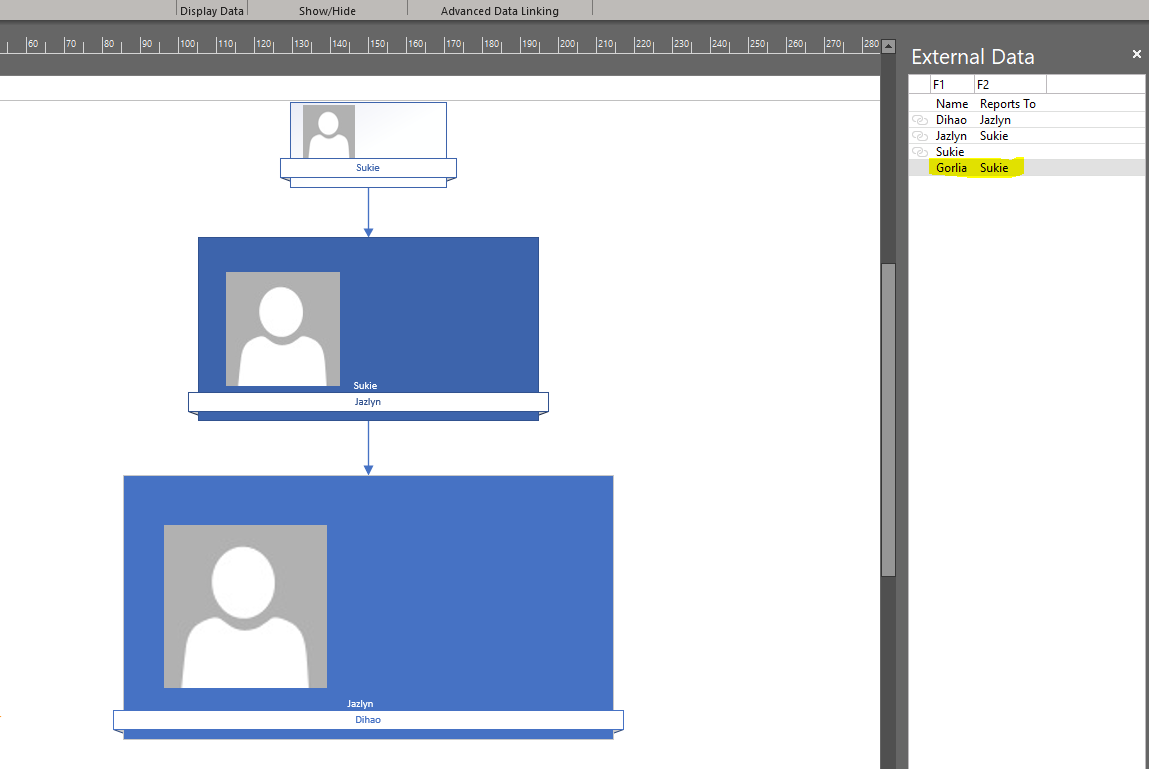This screenshot has width=1149, height=769.
Task: Click the vertical scrollbar up arrow
Action: pyautogui.click(x=888, y=46)
